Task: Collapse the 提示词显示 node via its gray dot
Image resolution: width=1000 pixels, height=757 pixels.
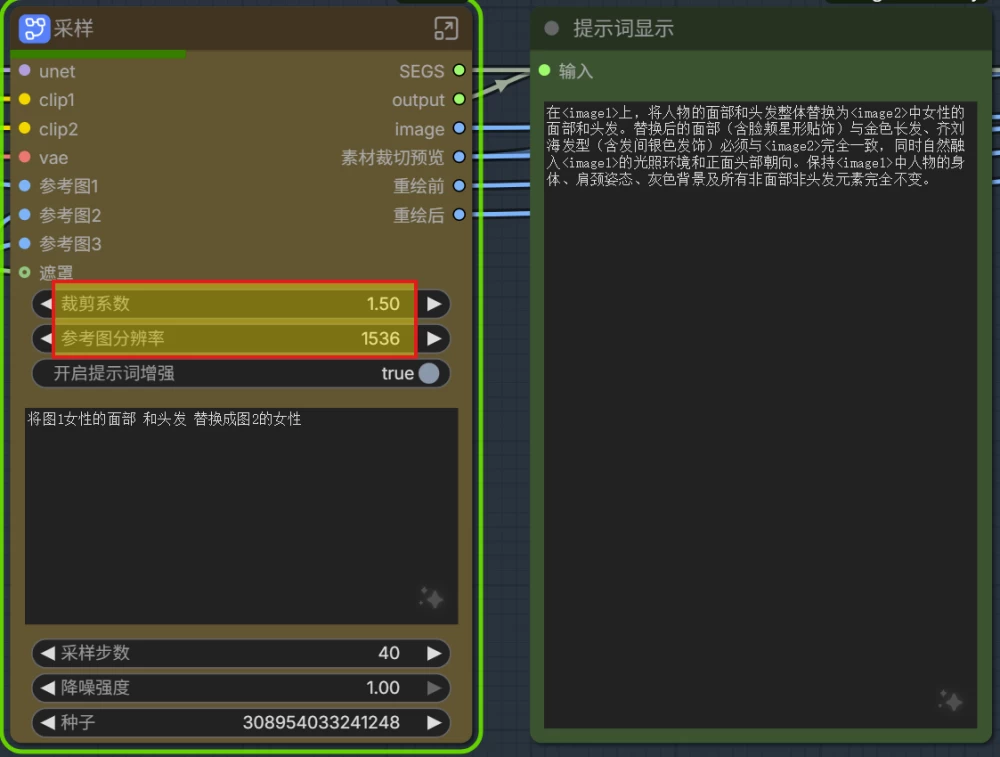Action: pos(552,28)
